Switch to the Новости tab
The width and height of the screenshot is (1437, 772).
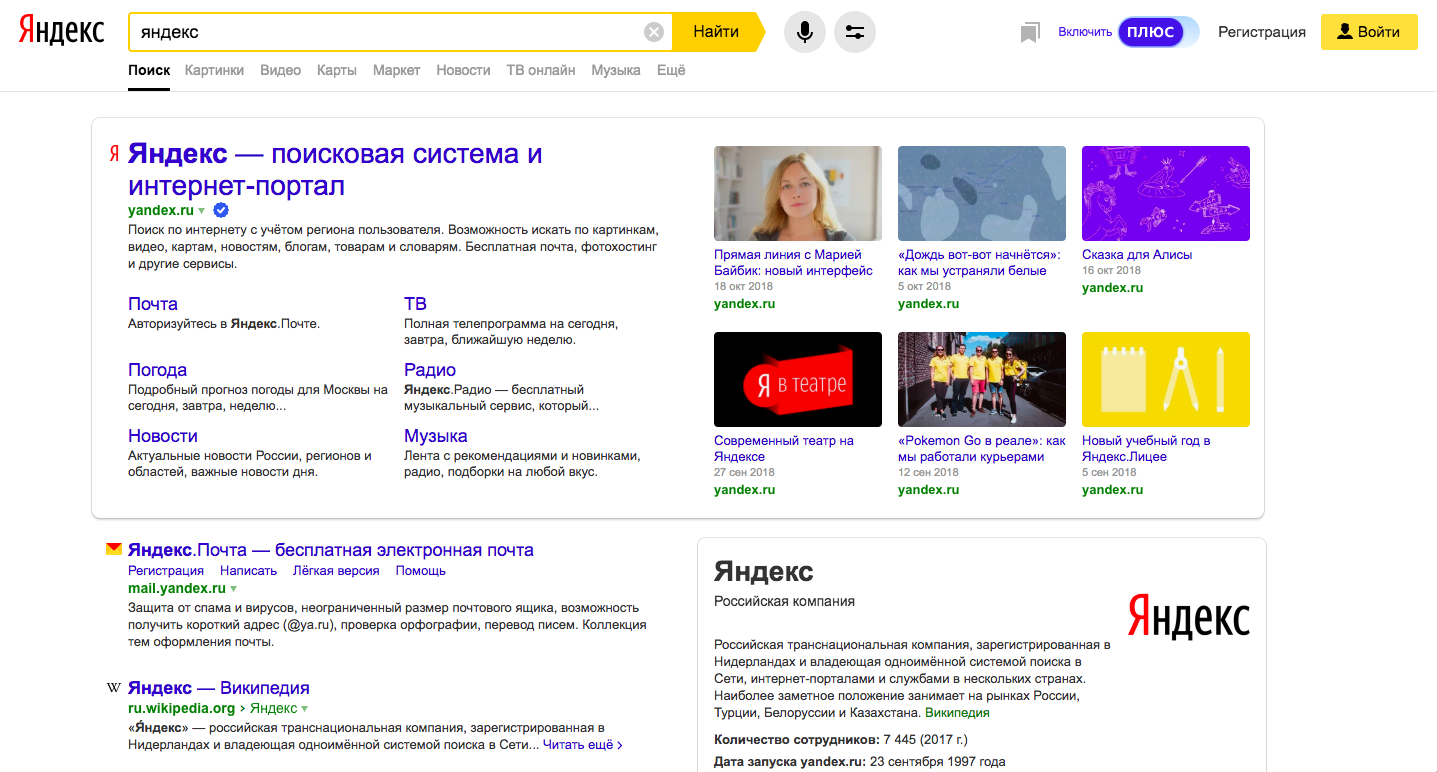coord(463,70)
